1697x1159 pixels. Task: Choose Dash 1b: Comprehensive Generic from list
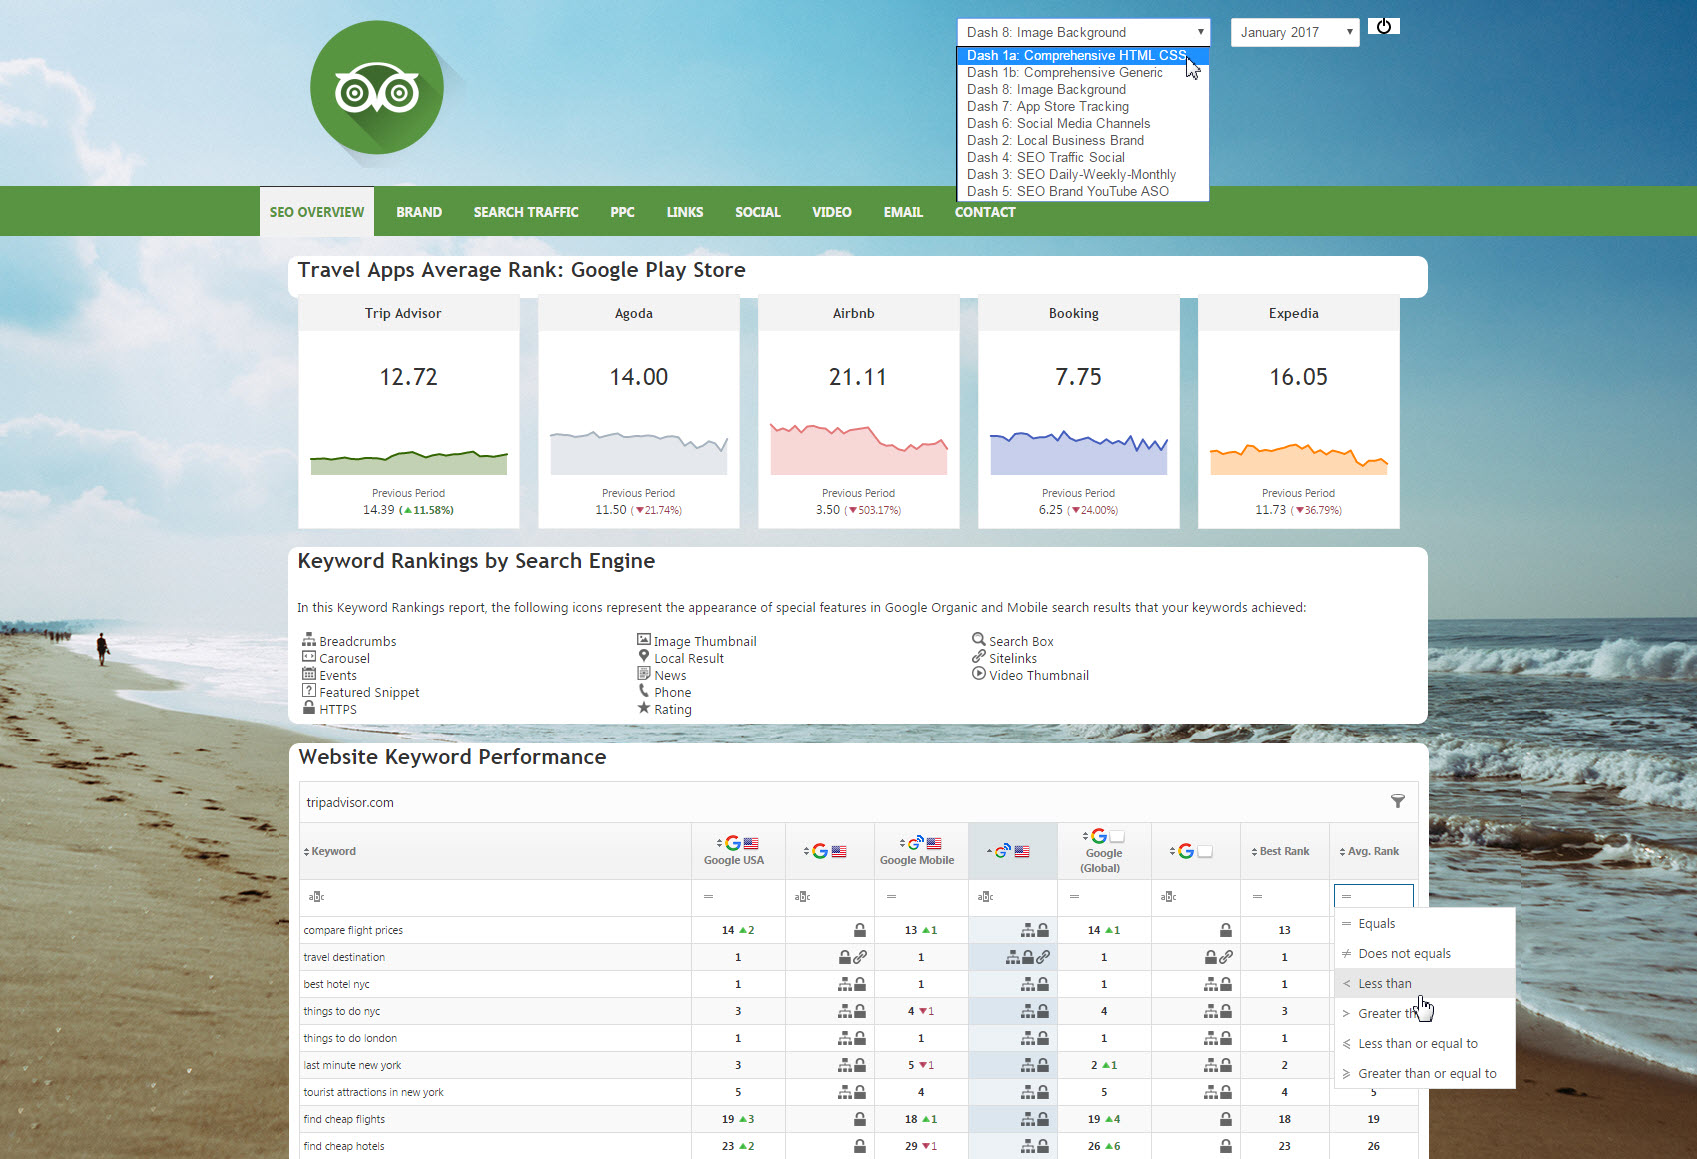[x=1064, y=73]
